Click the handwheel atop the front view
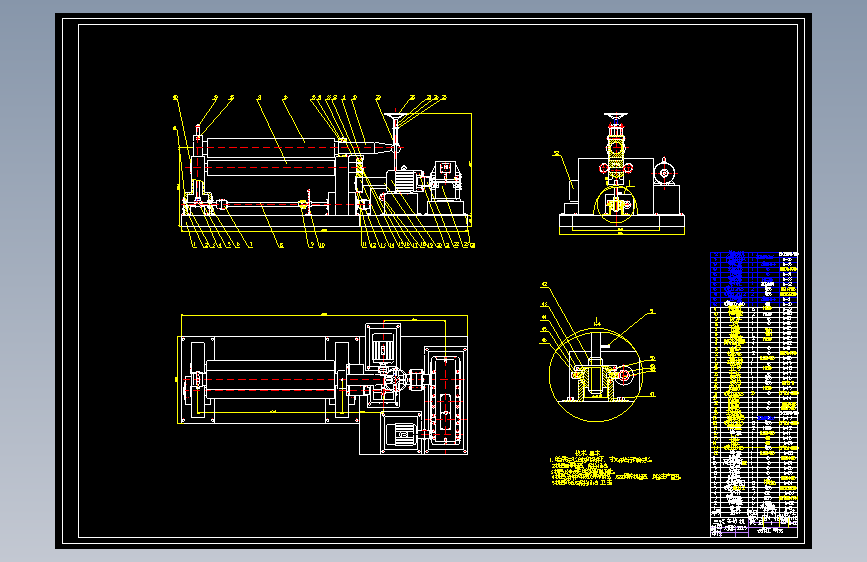867x562 pixels. pyautogui.click(x=395, y=117)
